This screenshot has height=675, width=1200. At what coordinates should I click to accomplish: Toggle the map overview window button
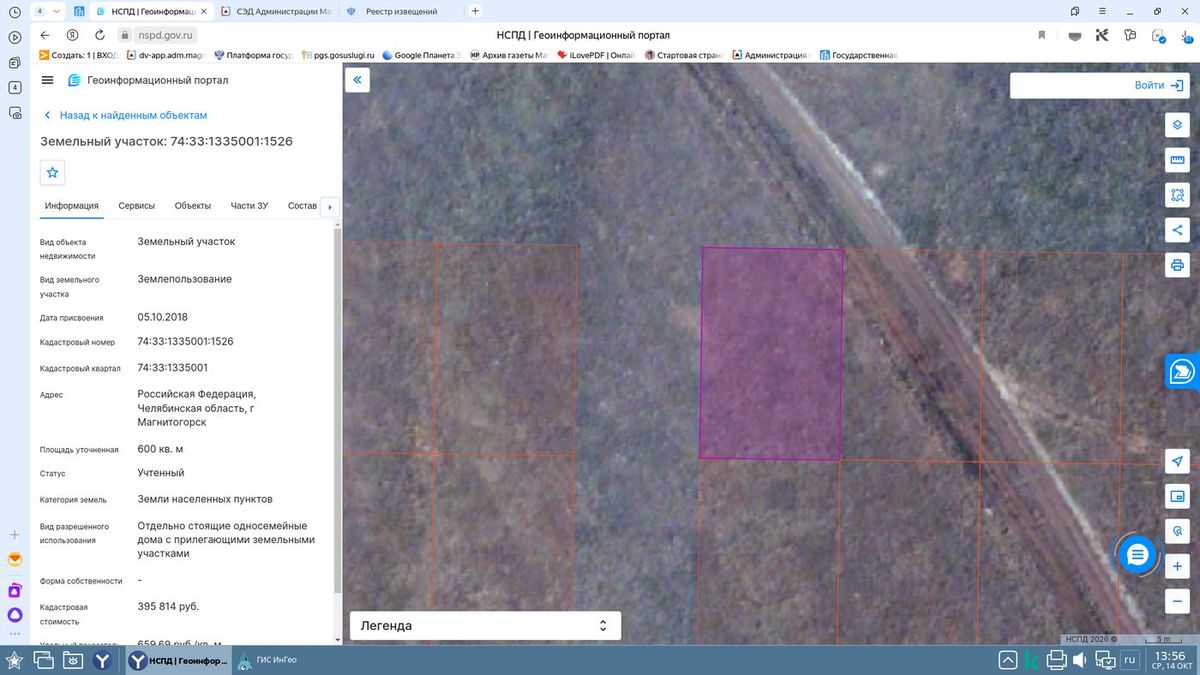[x=1177, y=496]
